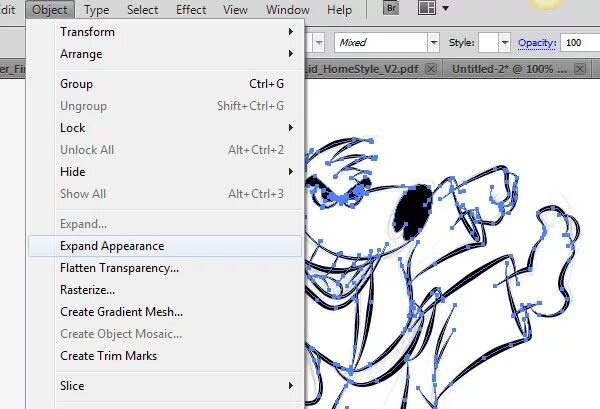Open the Mixed brush dropdown arrow
600x409 pixels.
434,42
